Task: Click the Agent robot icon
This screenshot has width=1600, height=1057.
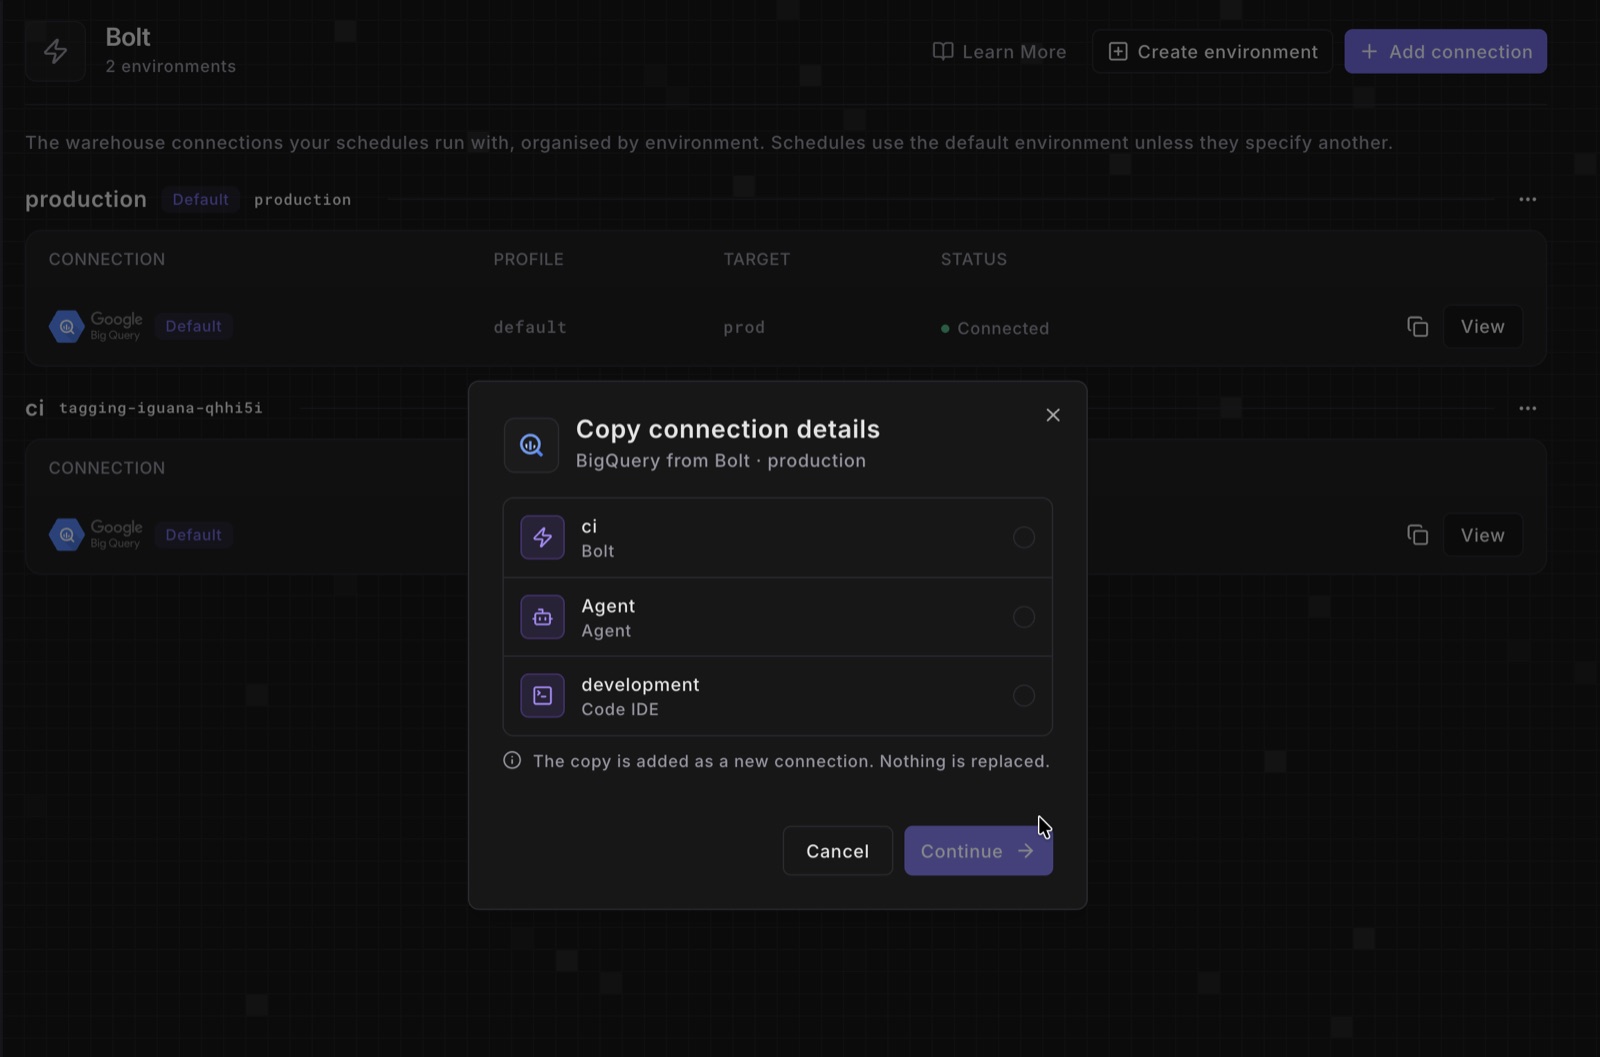Action: pyautogui.click(x=542, y=617)
